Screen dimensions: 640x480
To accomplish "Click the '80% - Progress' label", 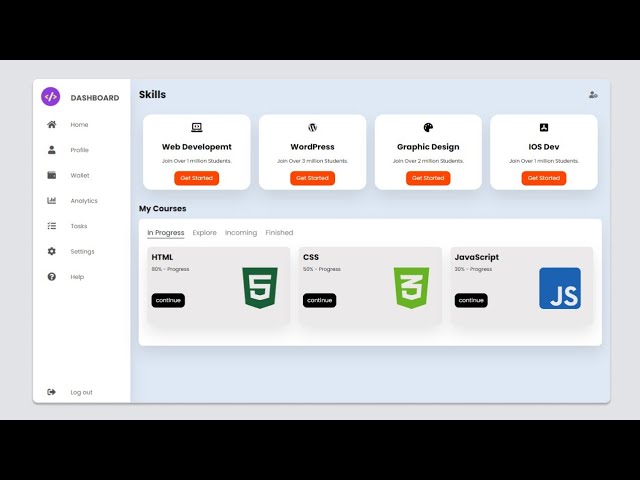I will [170, 269].
